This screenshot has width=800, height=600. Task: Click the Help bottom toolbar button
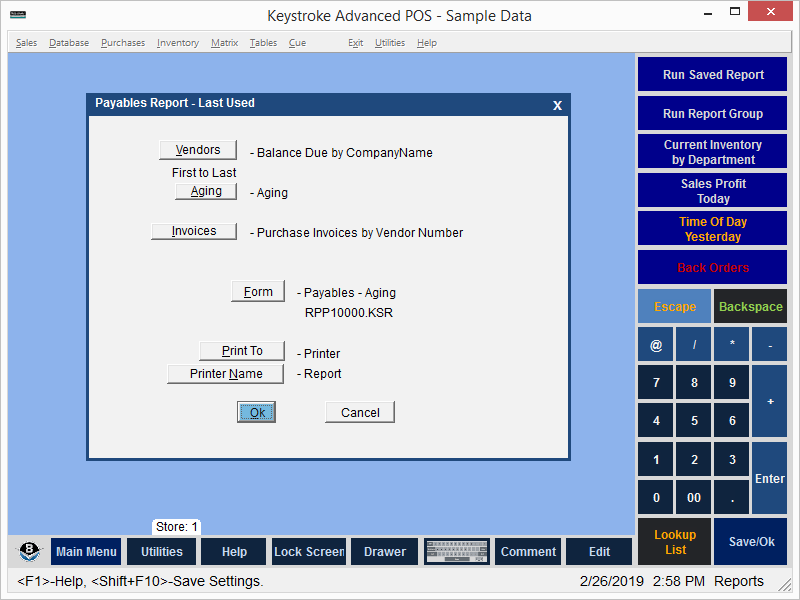234,552
